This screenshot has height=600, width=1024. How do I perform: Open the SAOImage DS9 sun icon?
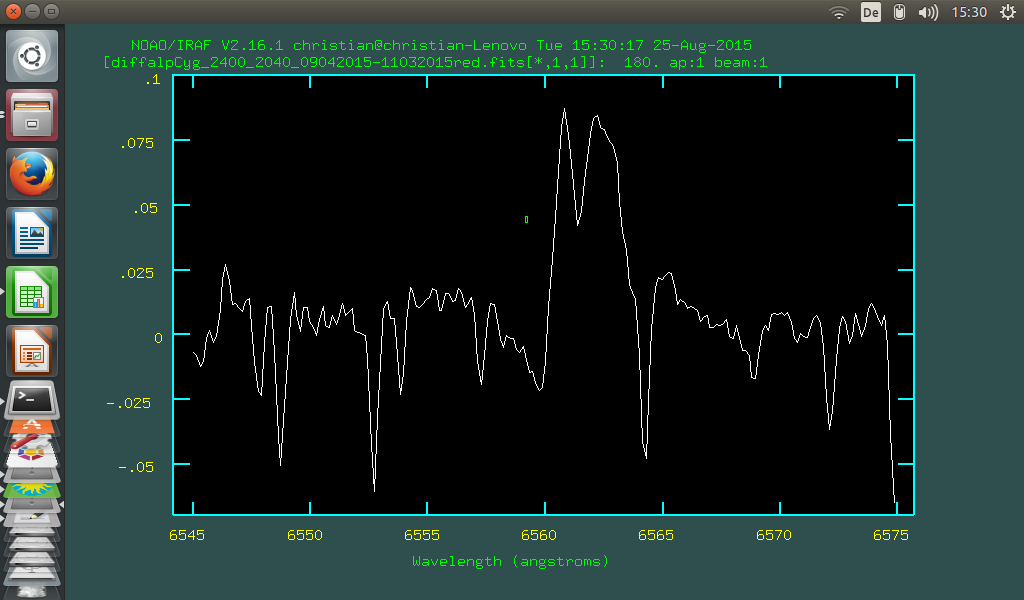[x=30, y=488]
